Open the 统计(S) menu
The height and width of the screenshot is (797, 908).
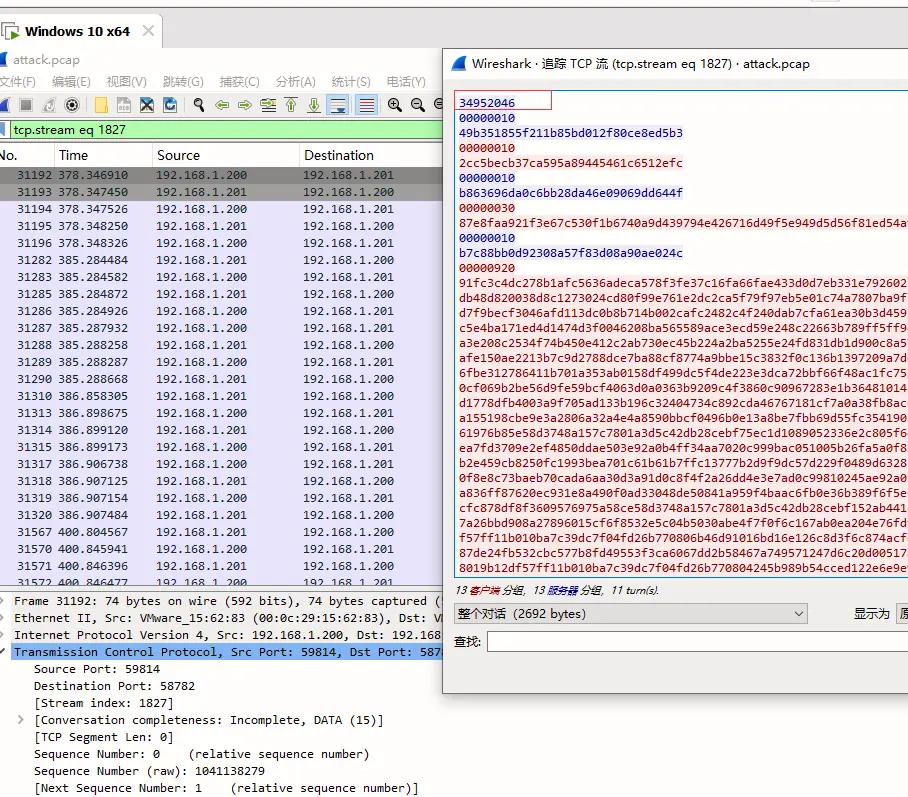[350, 82]
